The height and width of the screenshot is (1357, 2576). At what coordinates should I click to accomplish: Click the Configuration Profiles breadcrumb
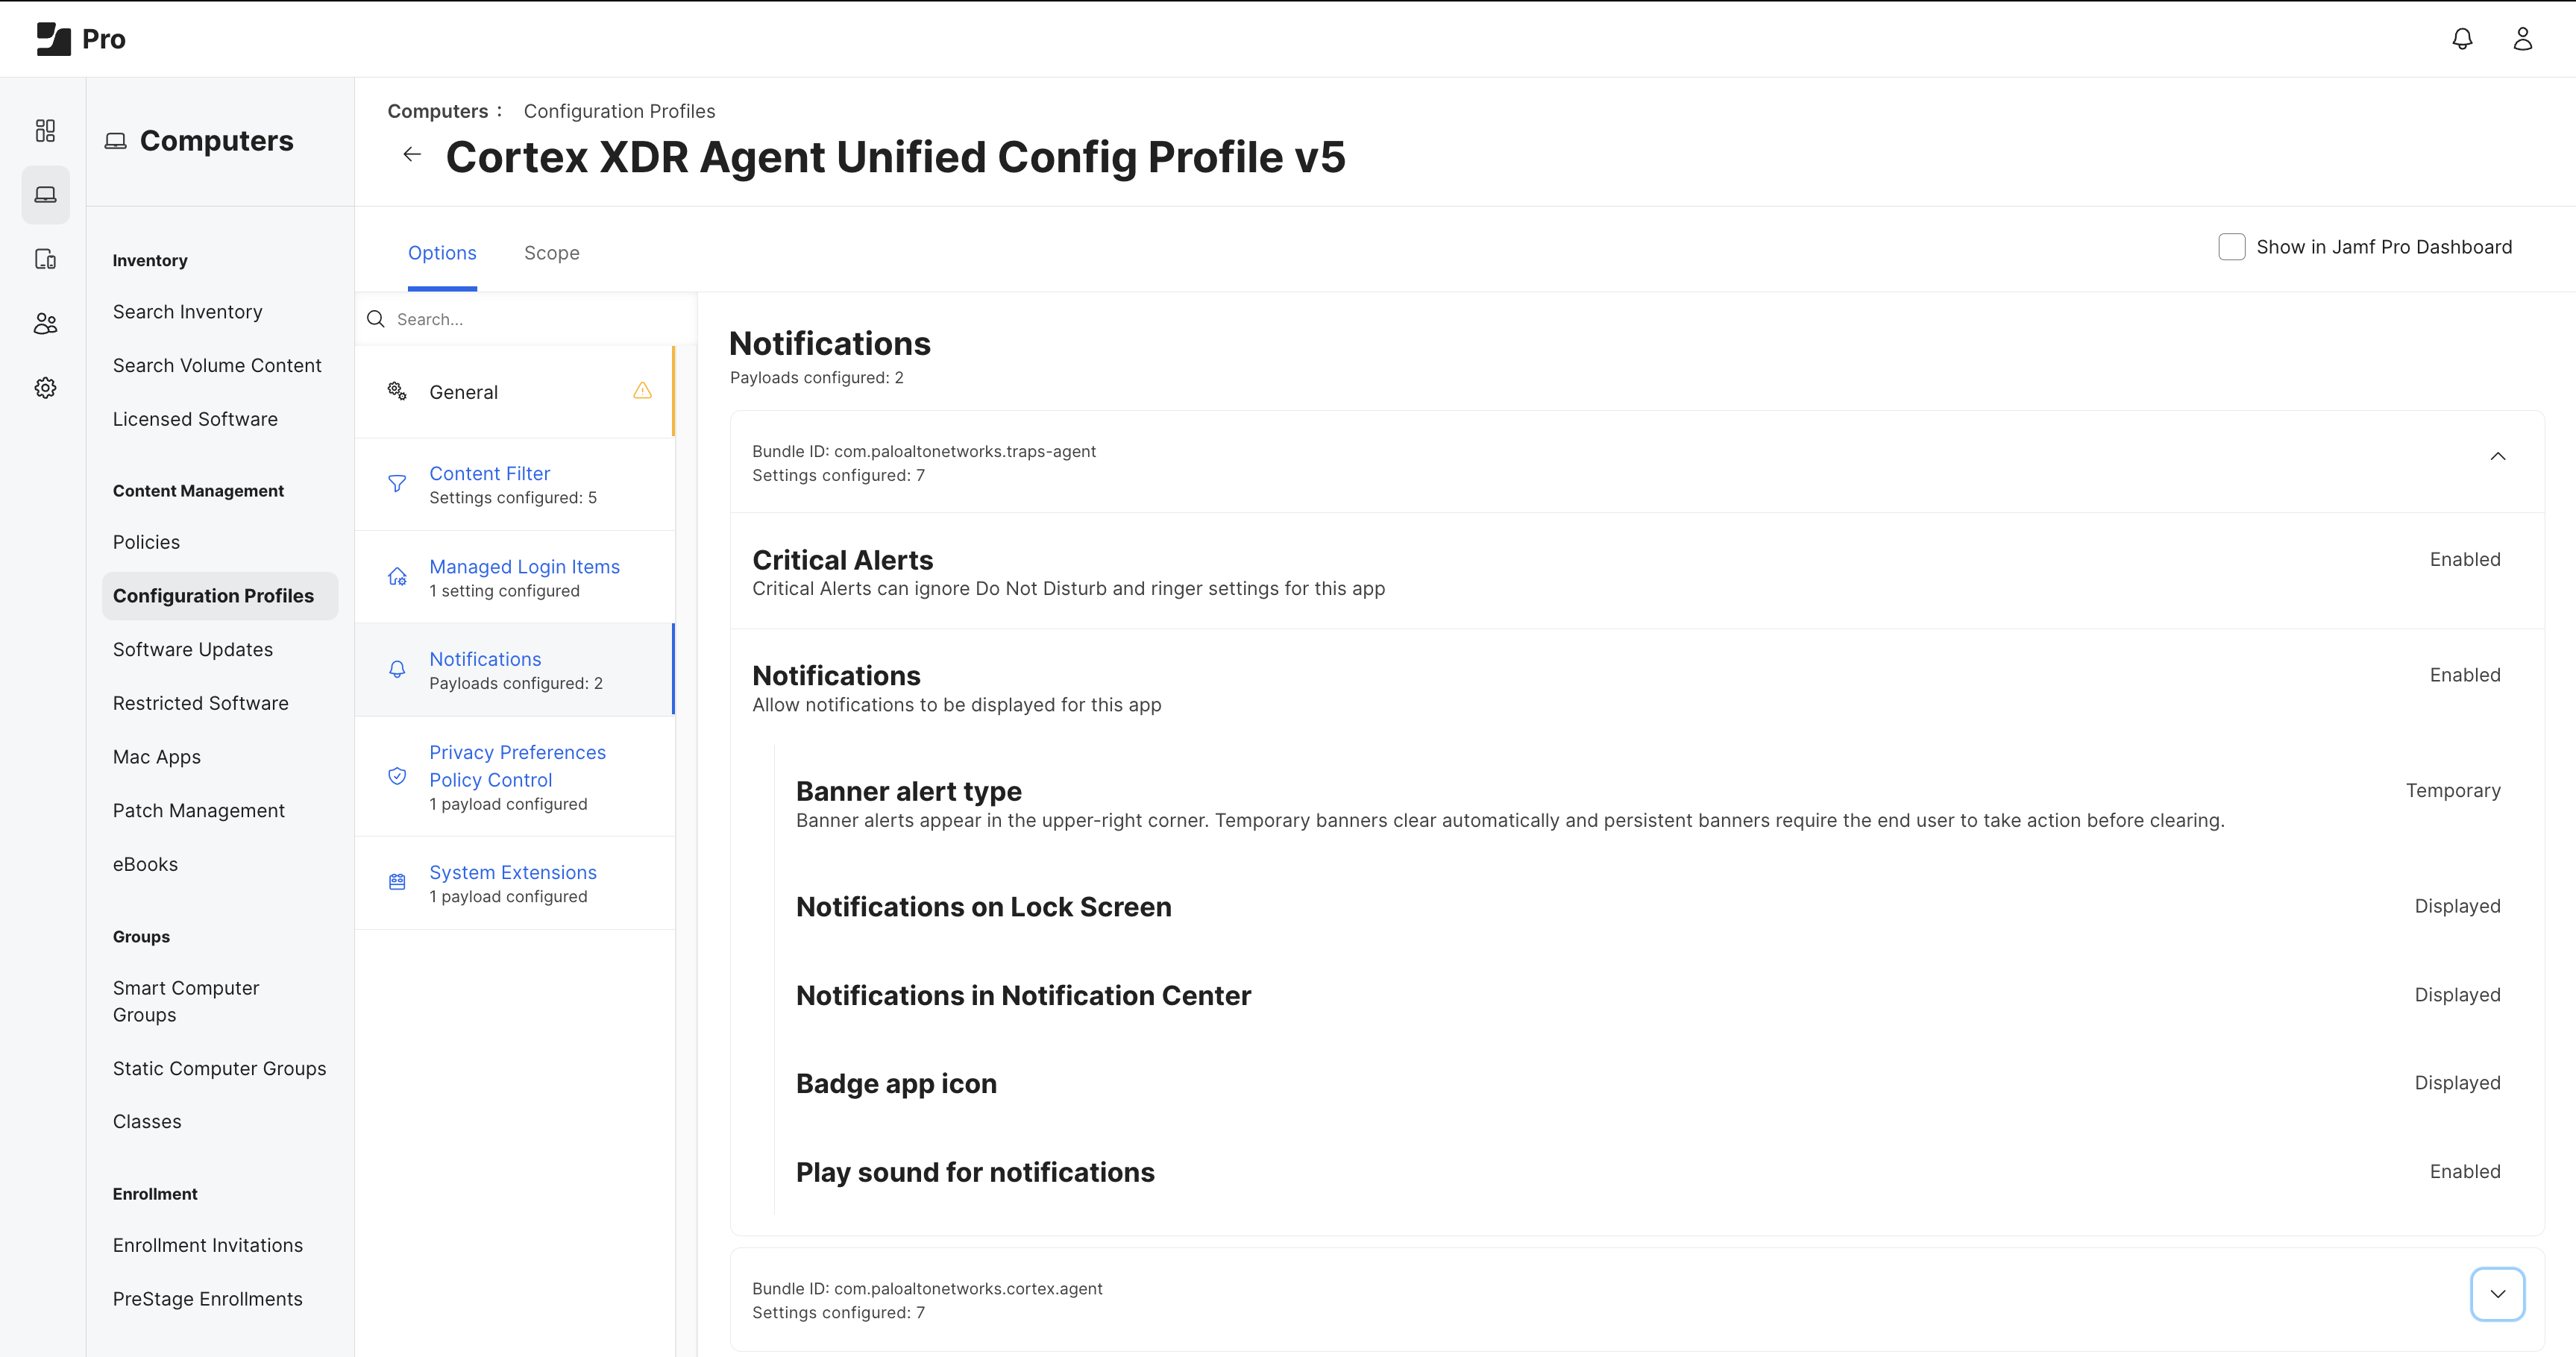(619, 111)
